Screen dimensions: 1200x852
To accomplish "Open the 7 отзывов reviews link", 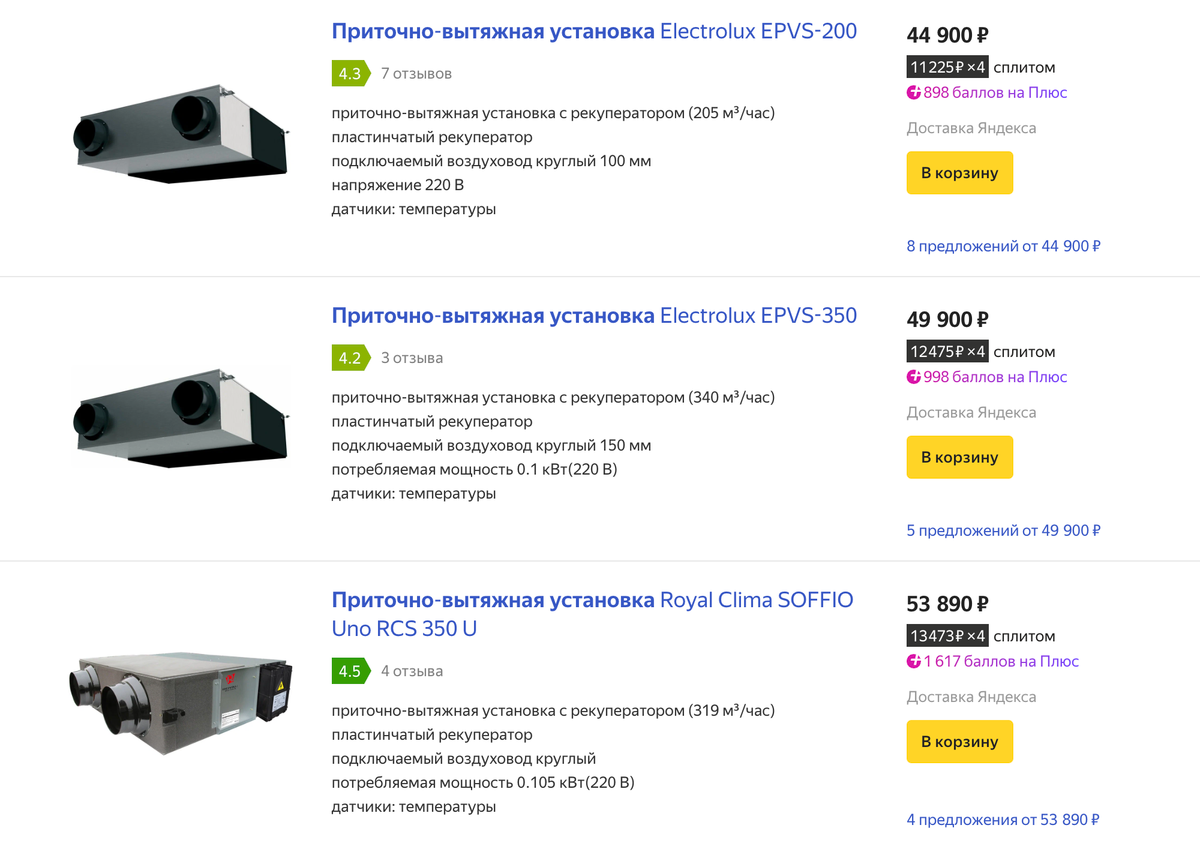I will click(416, 74).
